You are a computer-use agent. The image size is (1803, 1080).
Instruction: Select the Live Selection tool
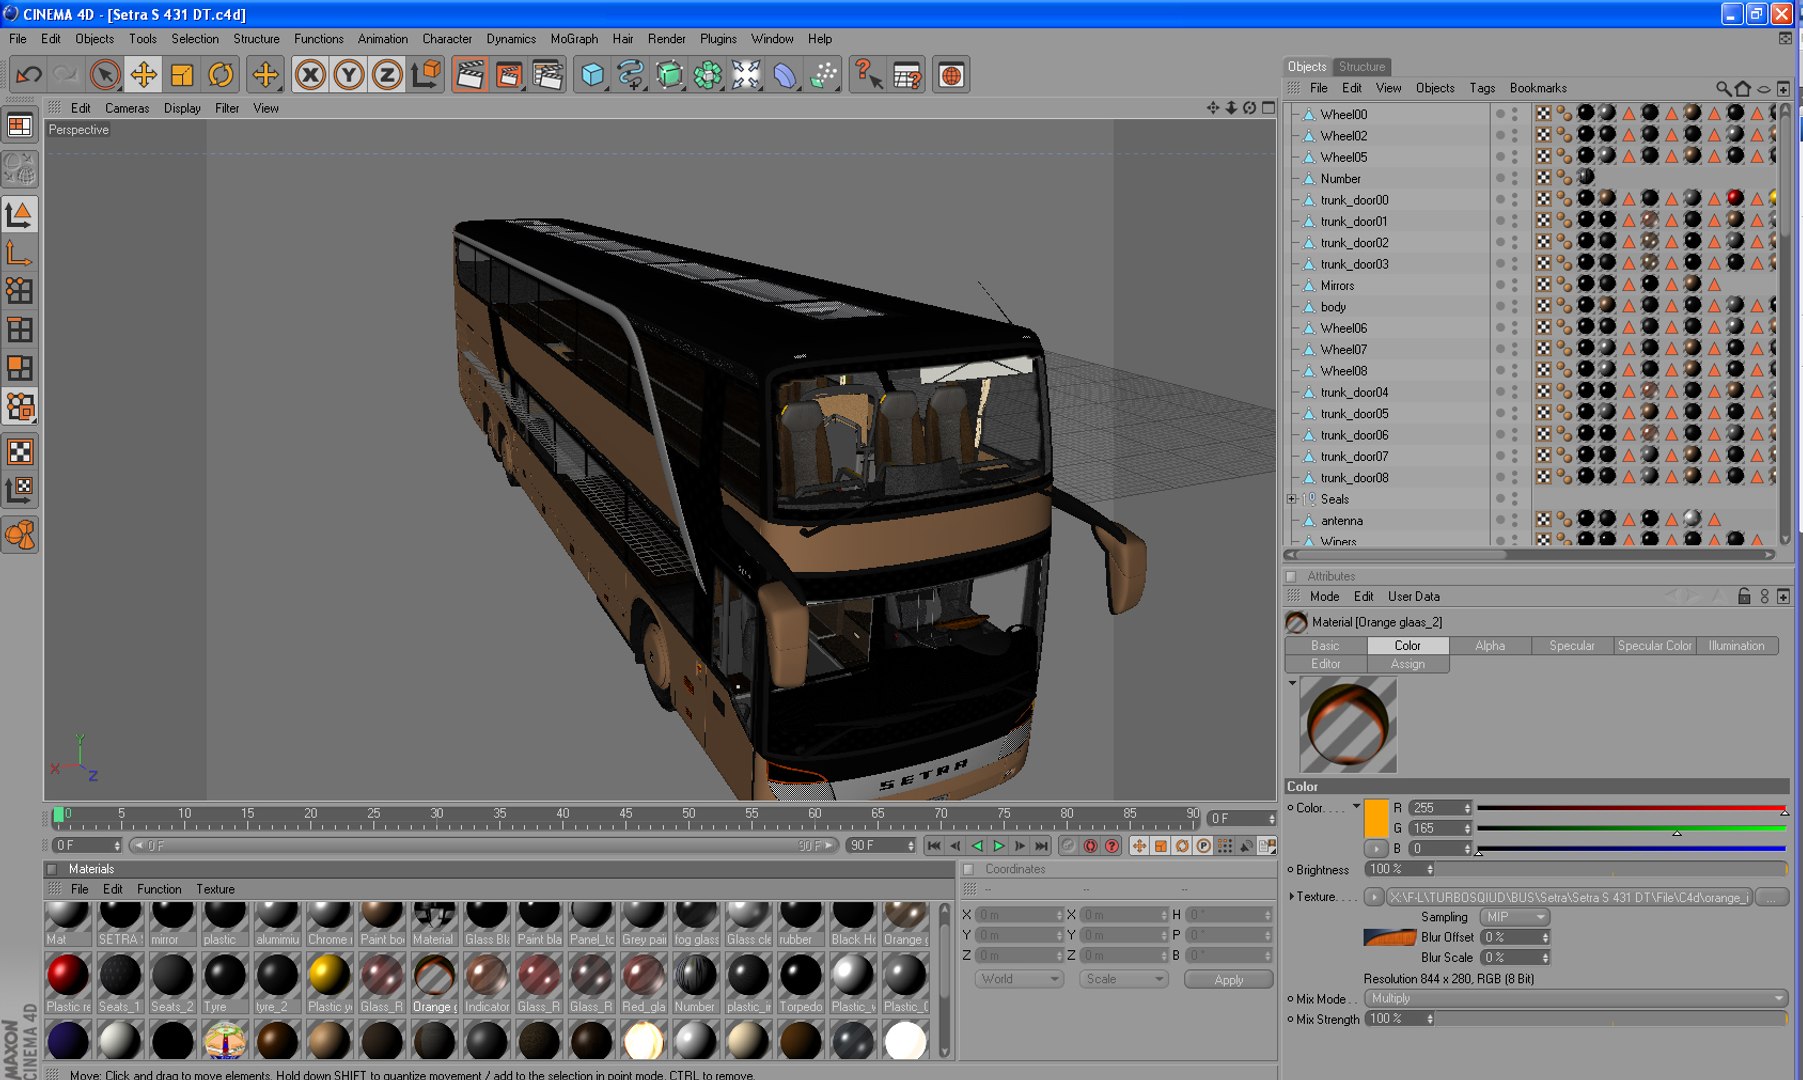coord(104,75)
